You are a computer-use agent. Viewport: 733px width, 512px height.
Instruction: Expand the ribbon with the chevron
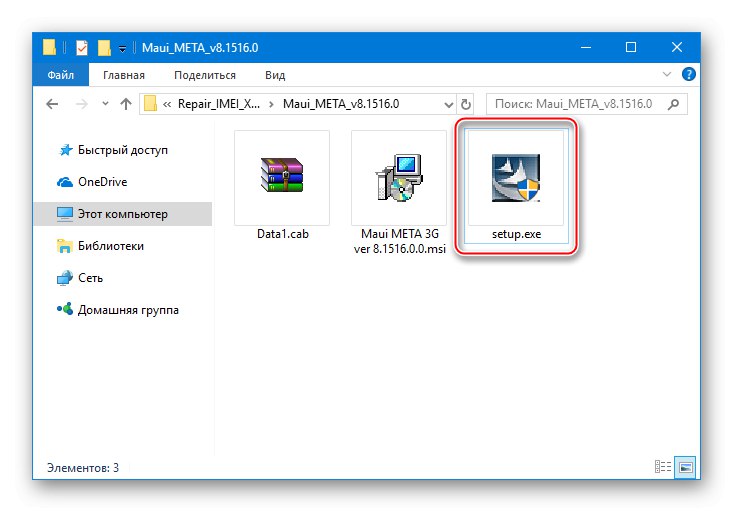667,74
